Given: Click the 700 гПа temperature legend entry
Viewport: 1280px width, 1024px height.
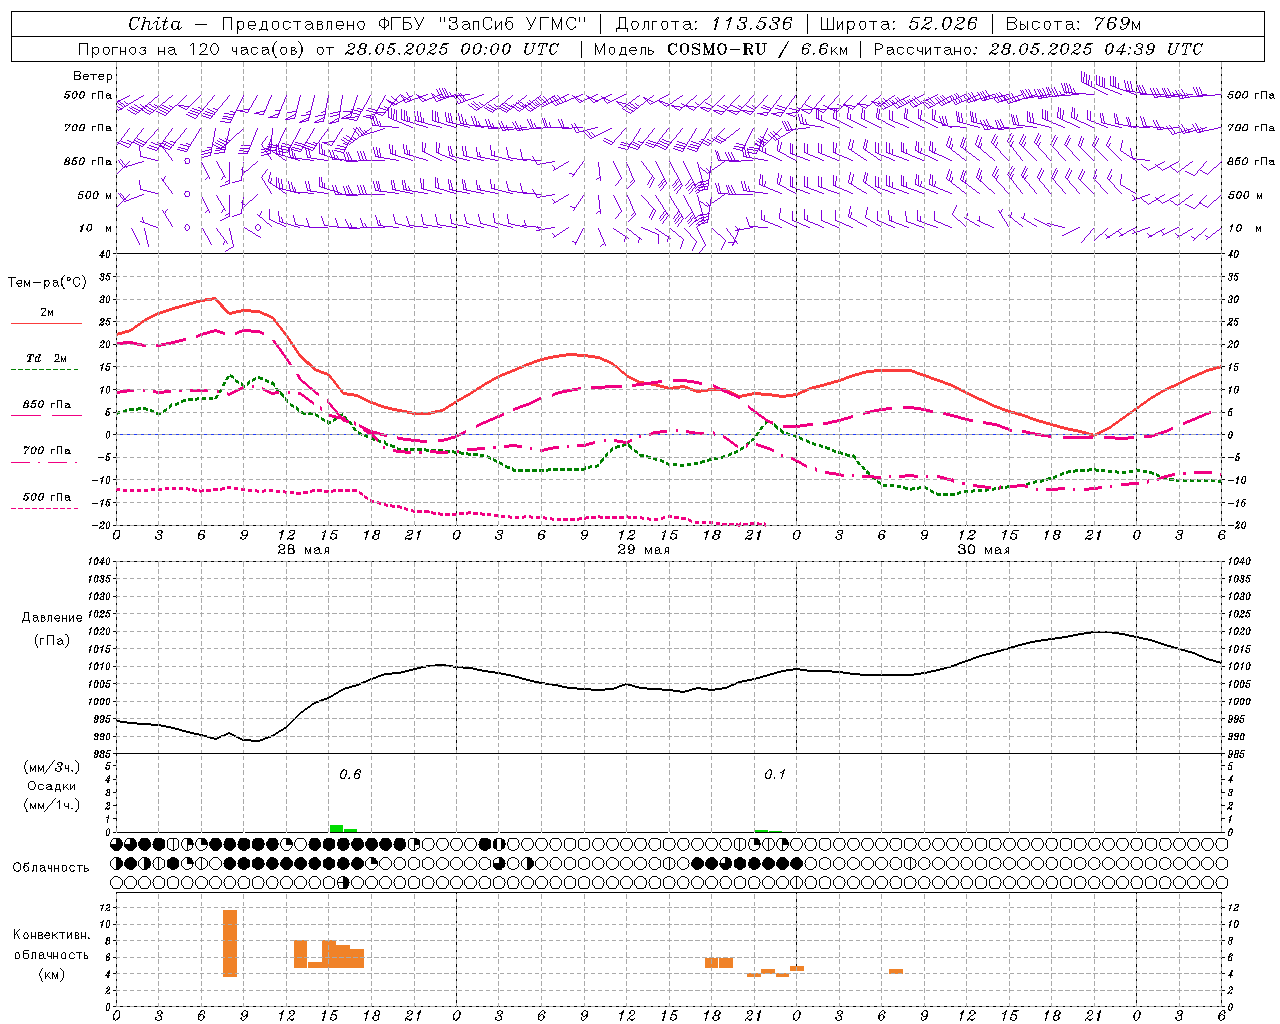Looking at the screenshot, I should click(47, 450).
